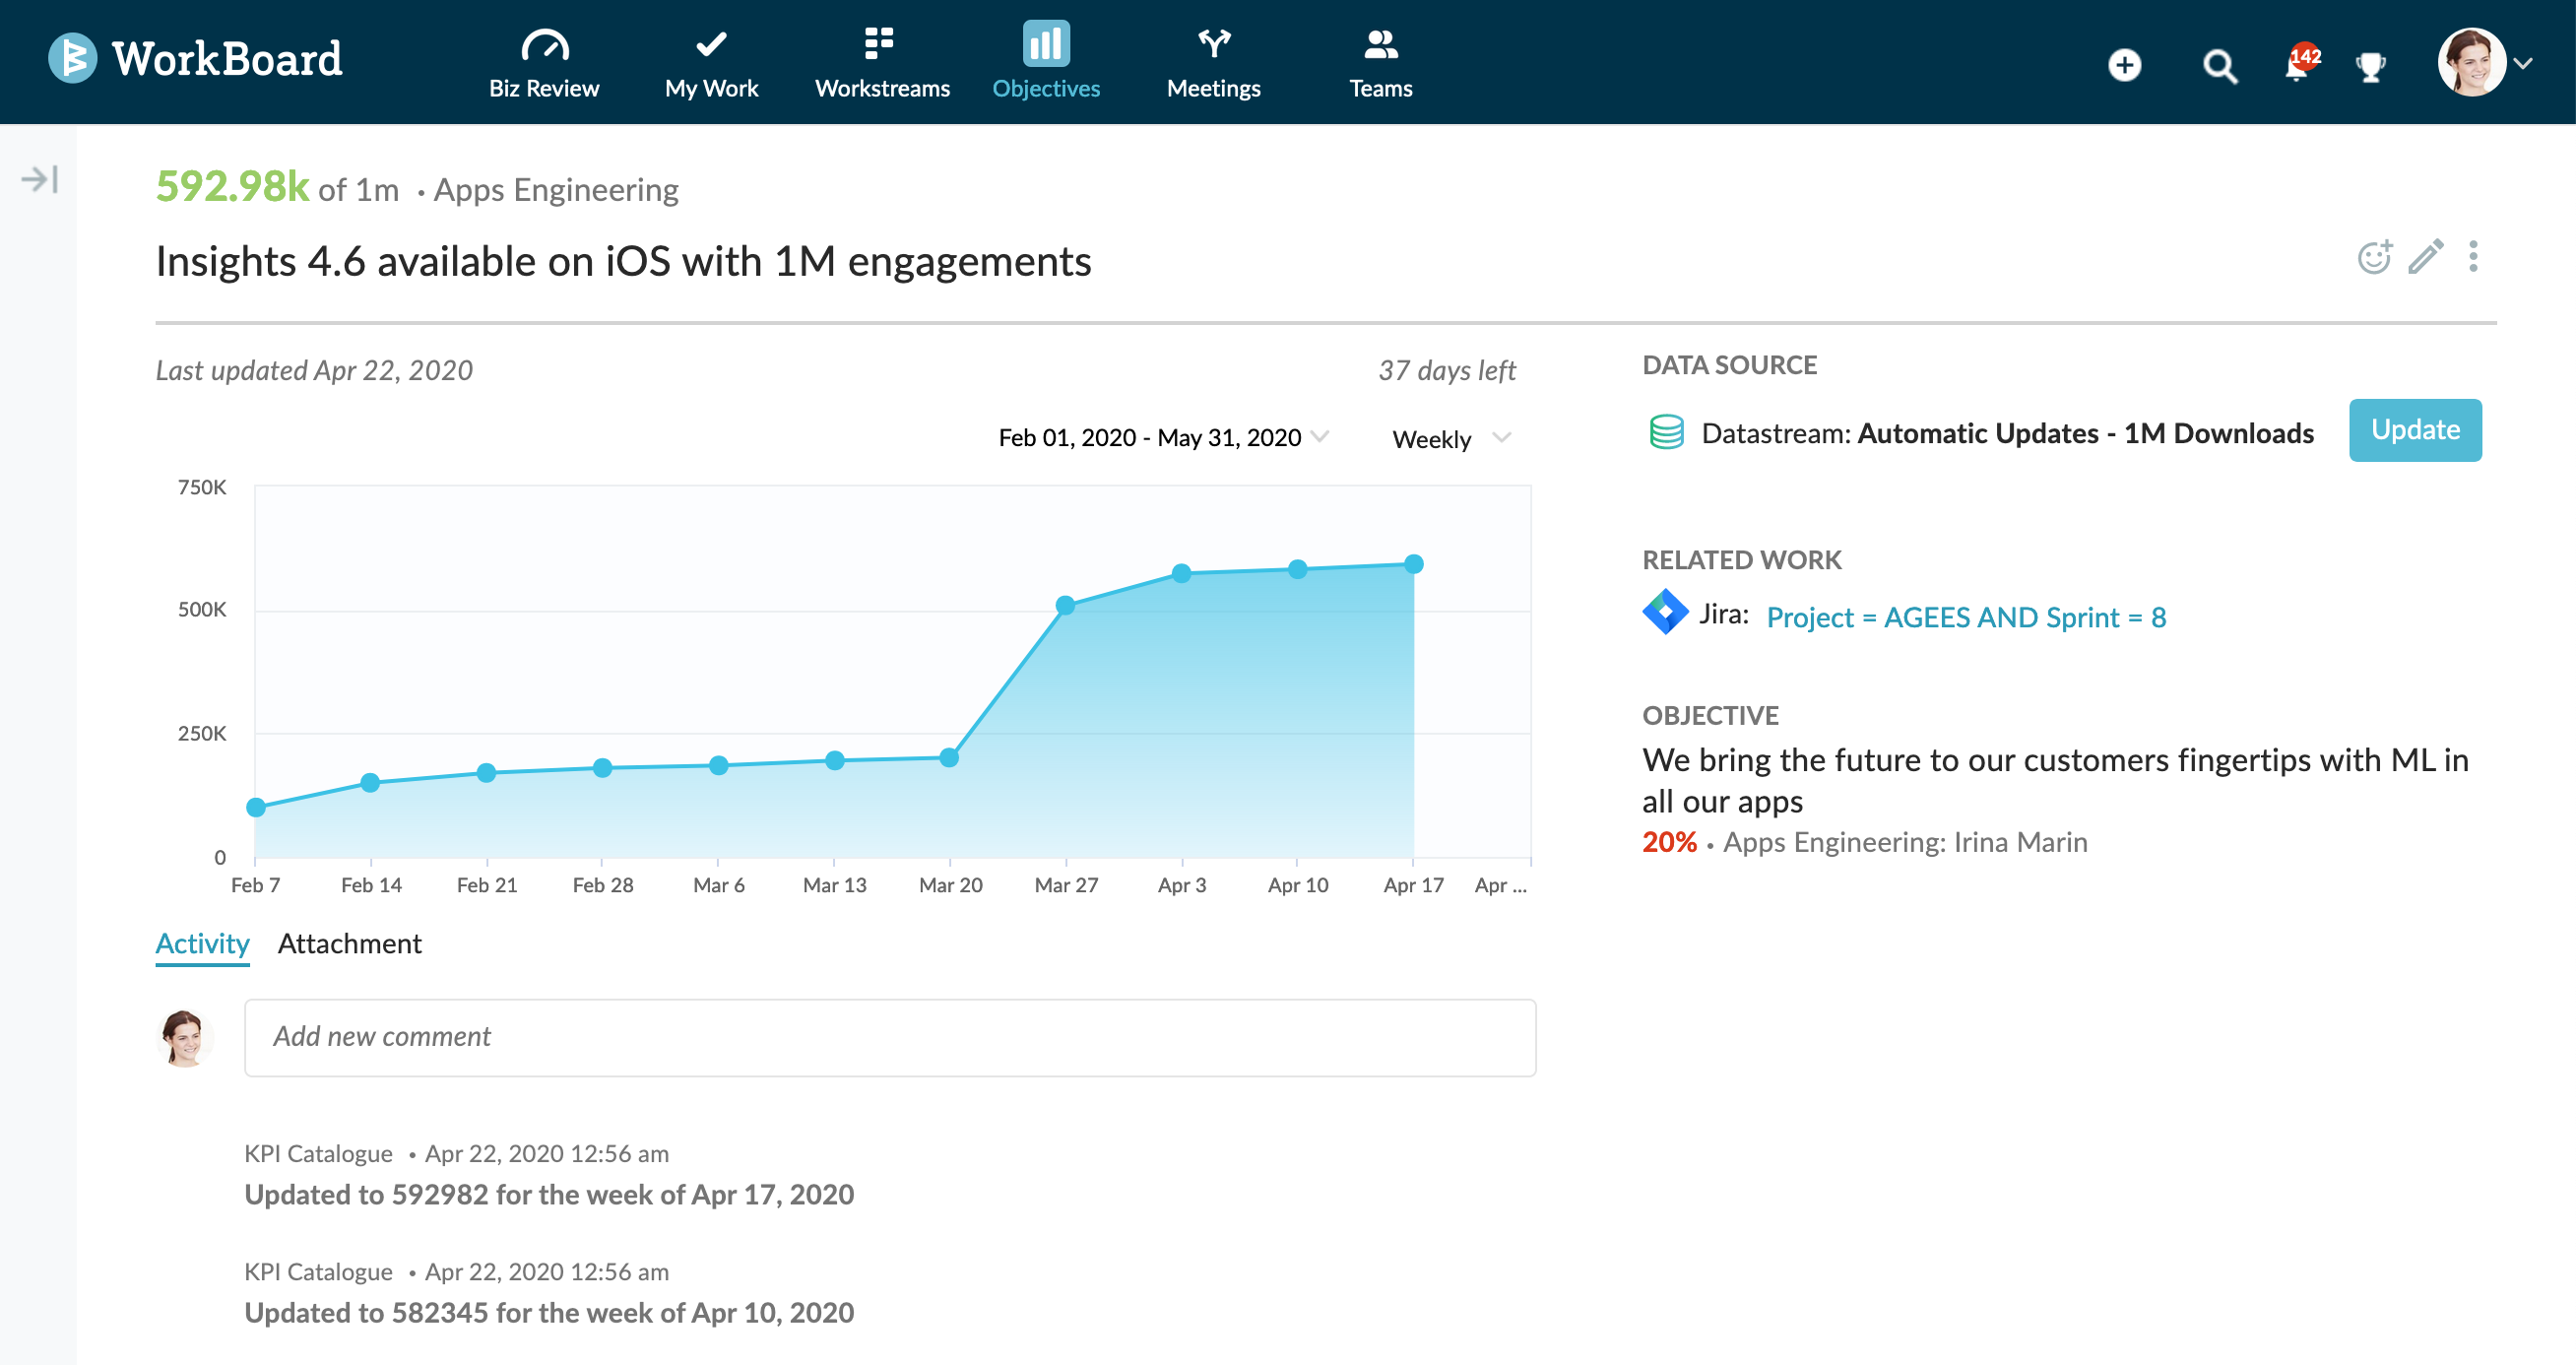
Task: Open the Biz Review gauge icon
Action: coord(544,45)
